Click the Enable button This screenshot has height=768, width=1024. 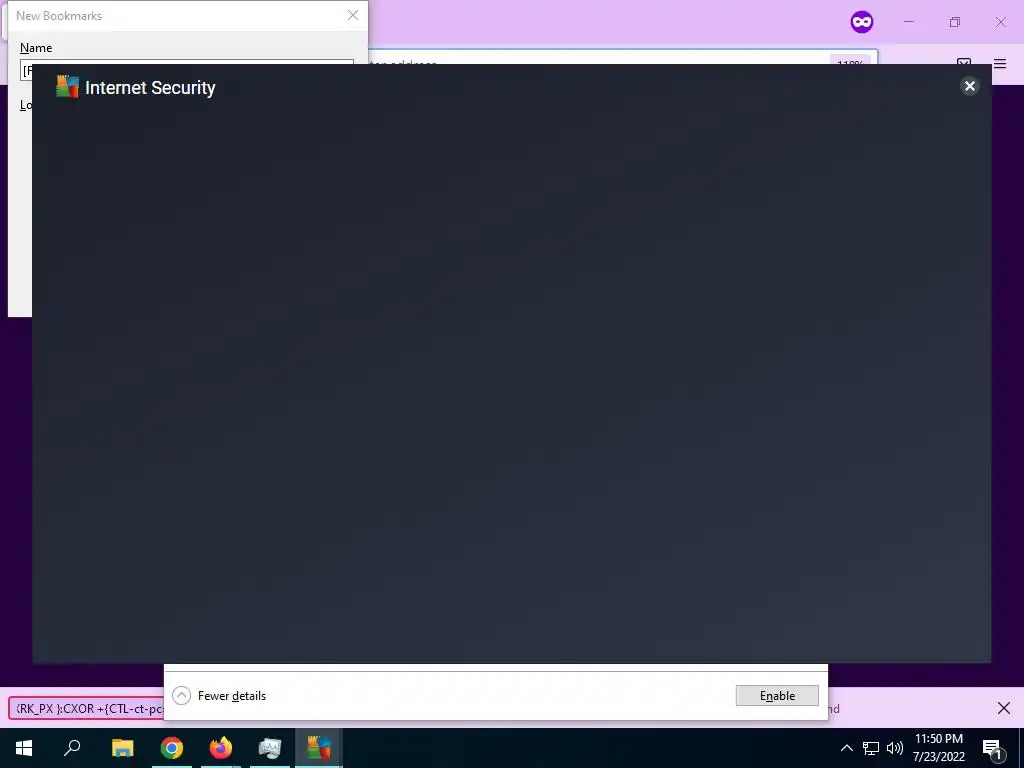click(x=777, y=696)
